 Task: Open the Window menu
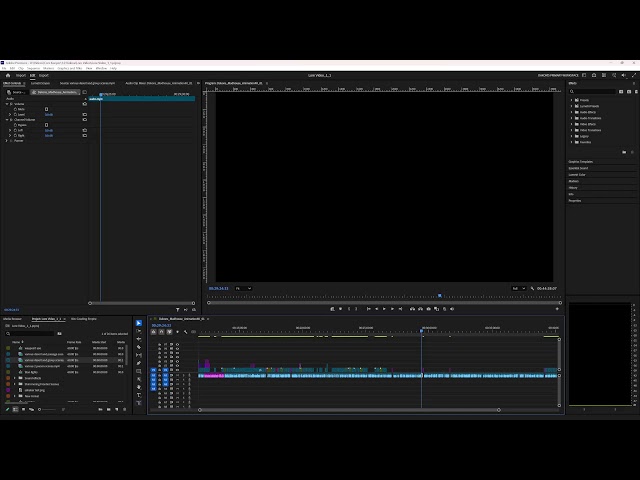[x=101, y=68]
